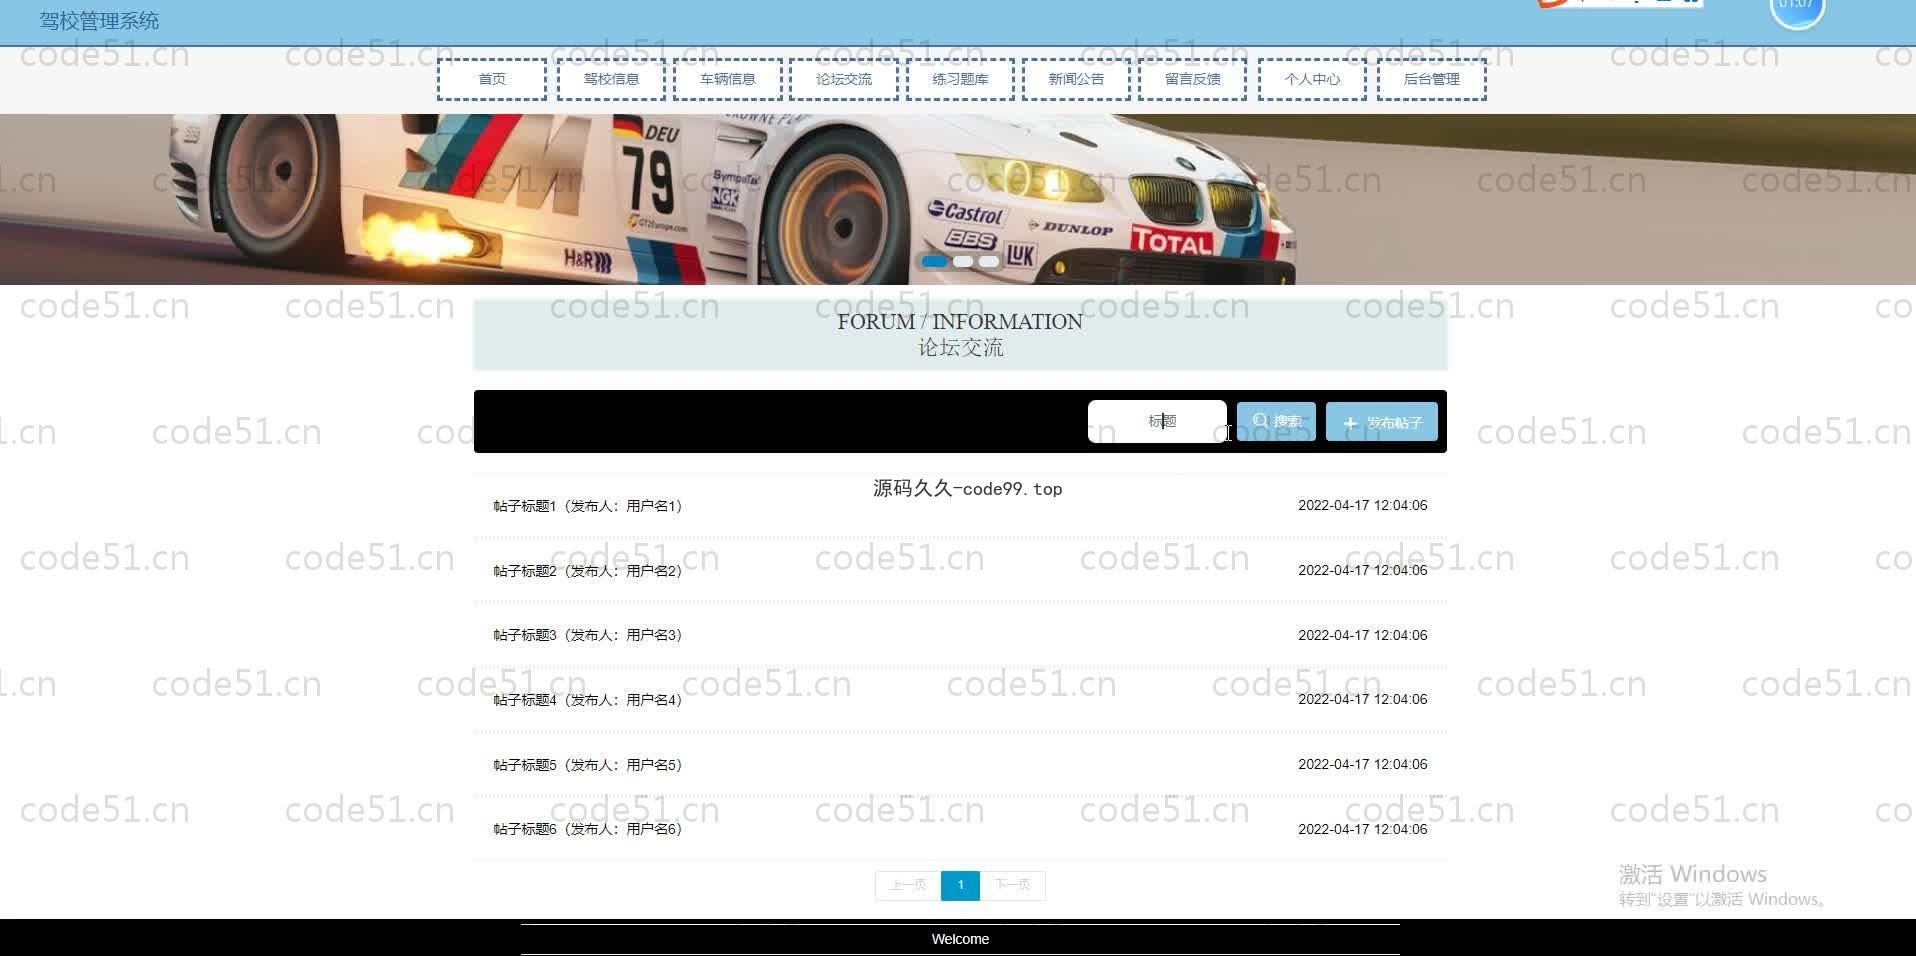This screenshot has width=1916, height=956.
Task: Open the 新闻公告 section
Action: 1076,79
